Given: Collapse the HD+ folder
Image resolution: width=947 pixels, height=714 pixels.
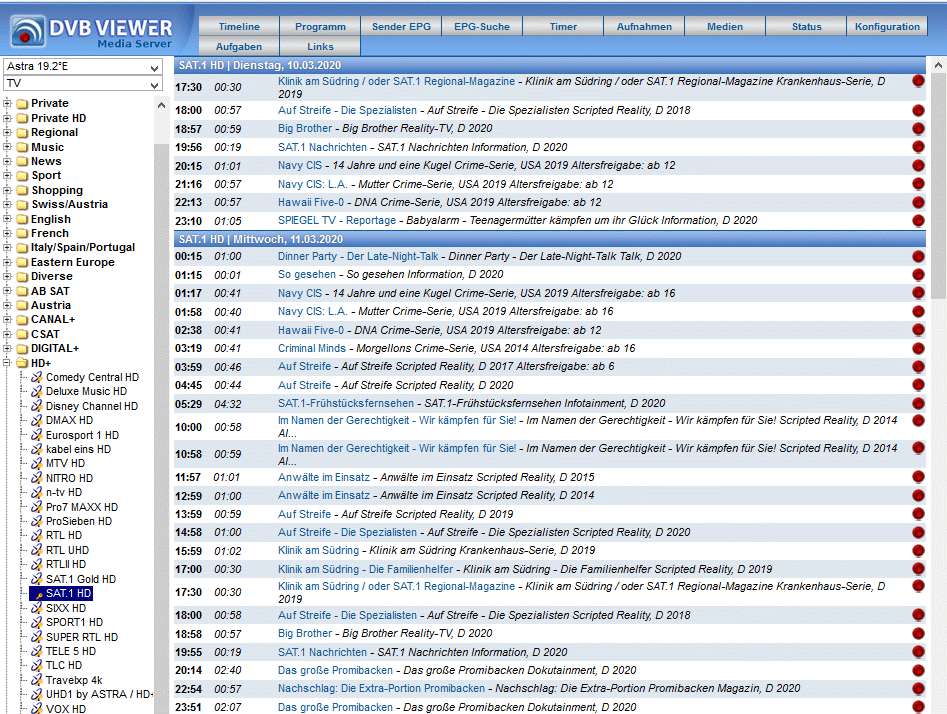Looking at the screenshot, I should coord(8,363).
